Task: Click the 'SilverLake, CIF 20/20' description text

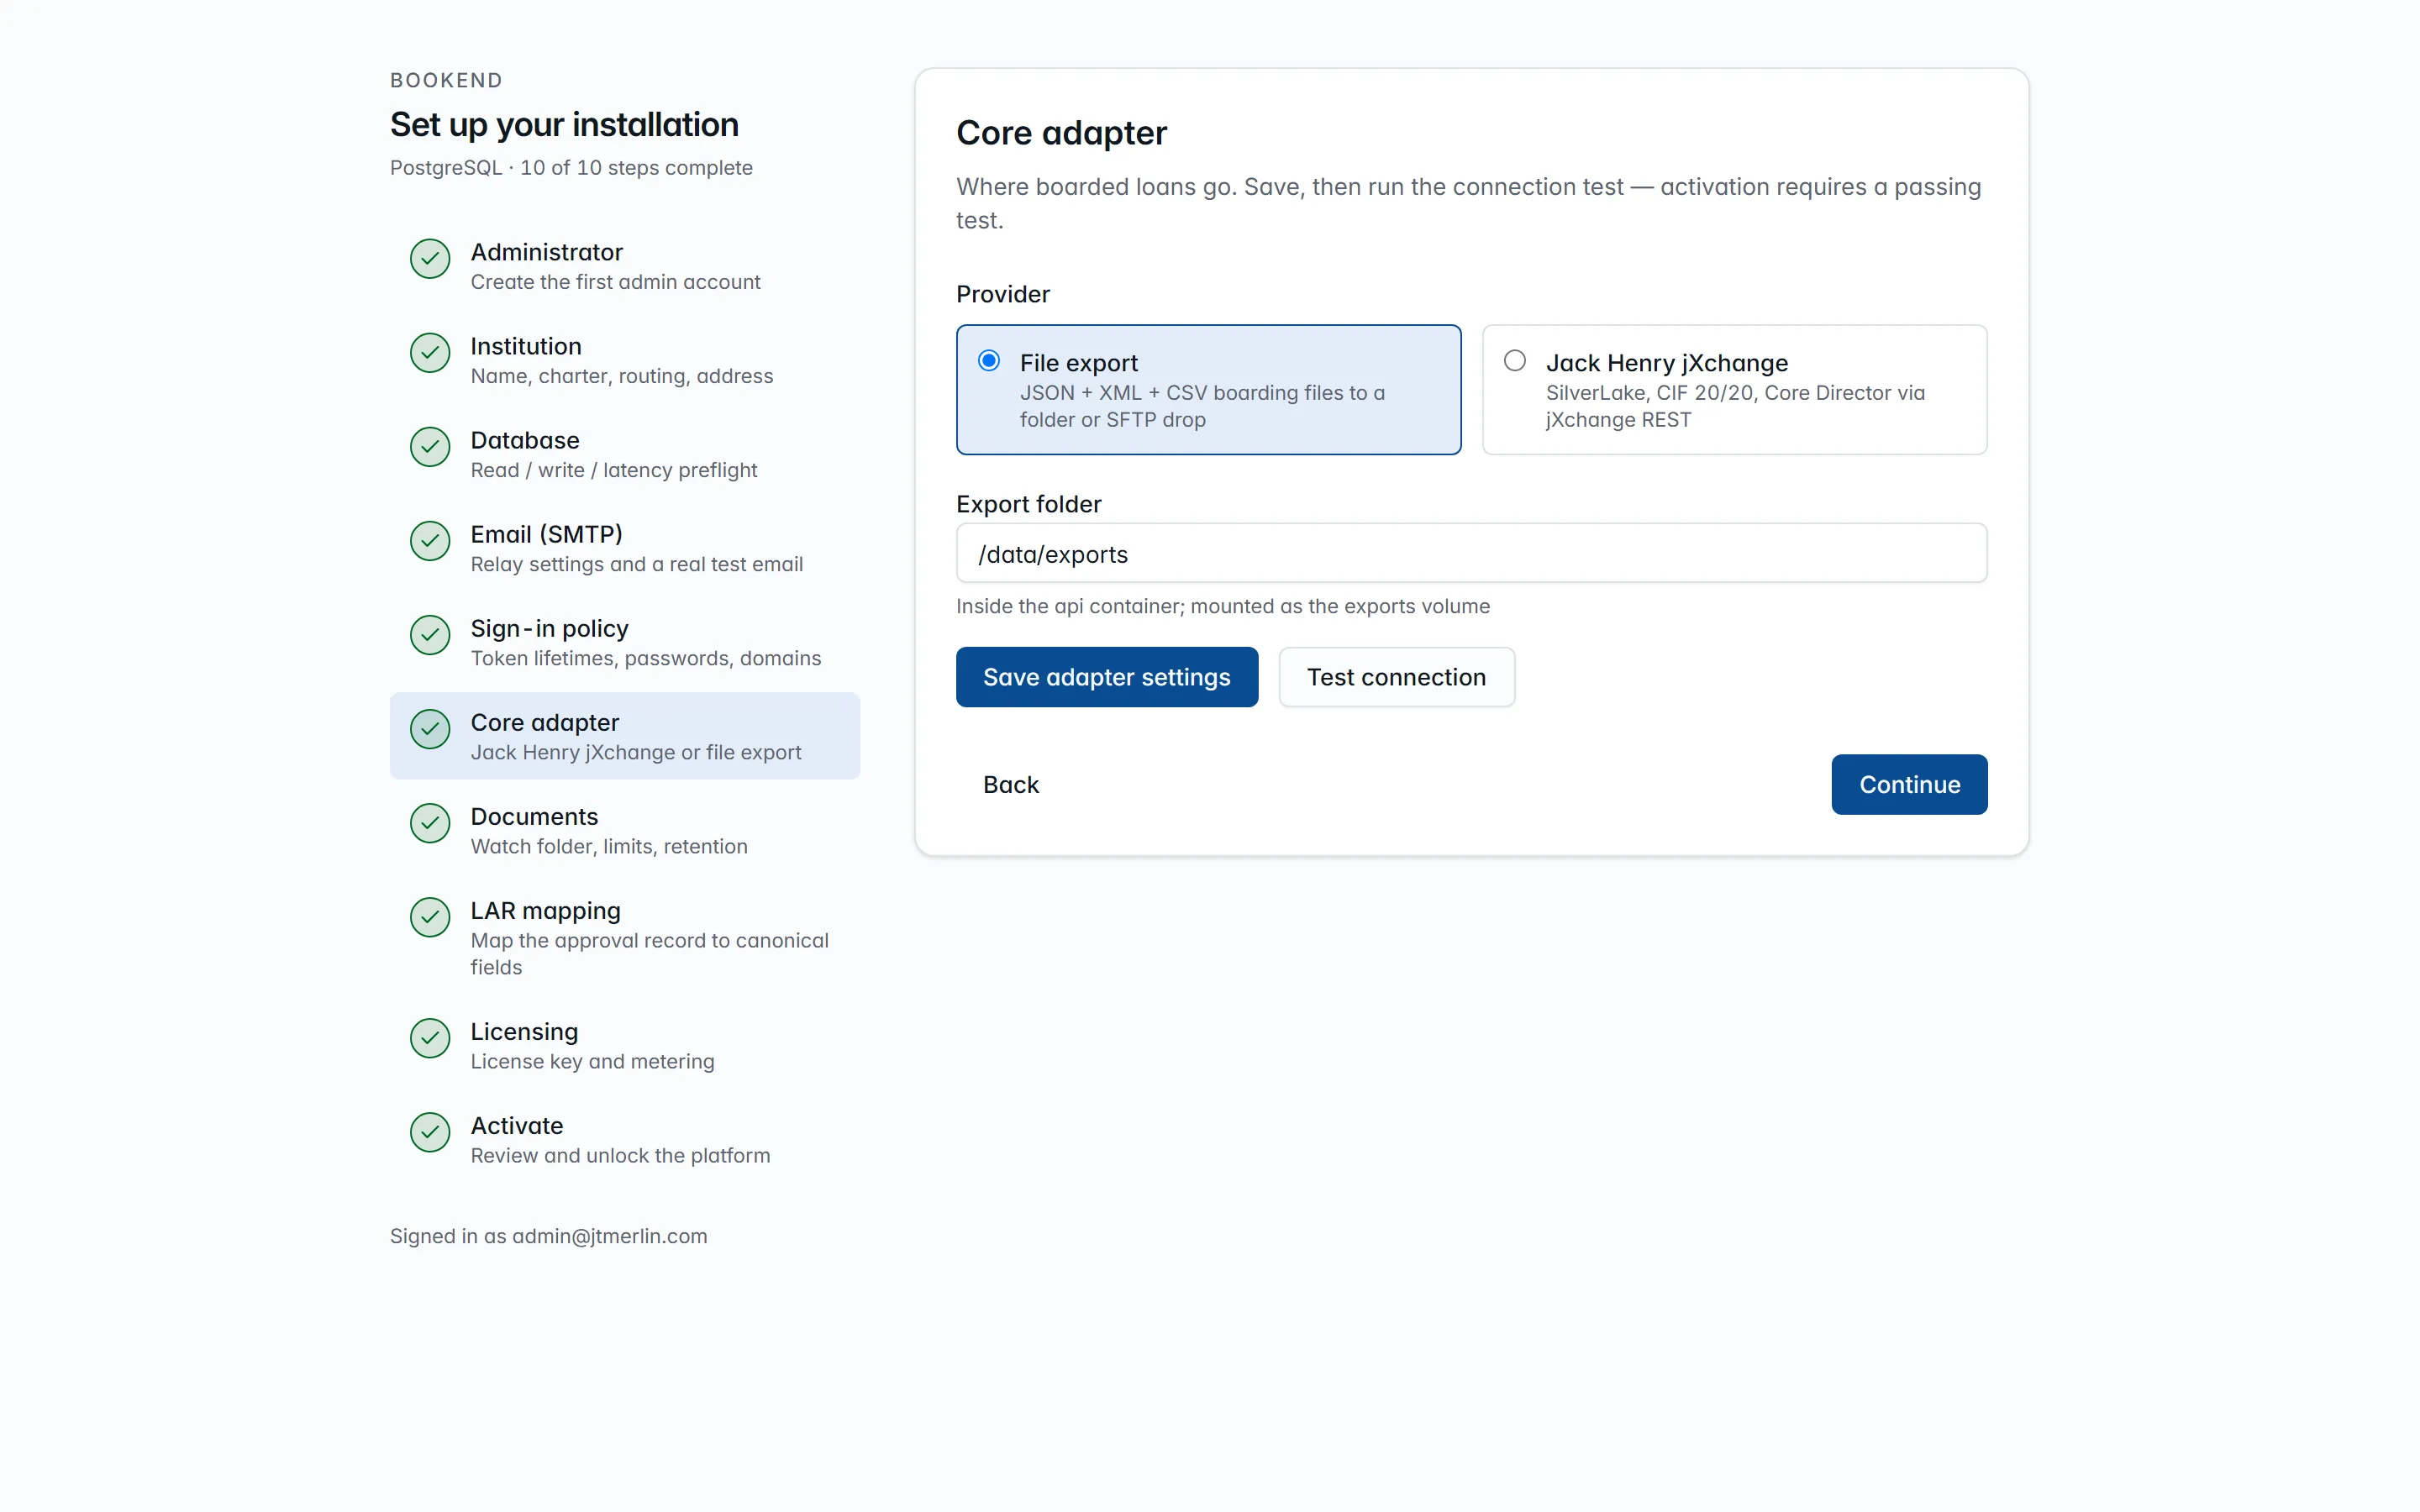Action: click(1735, 406)
